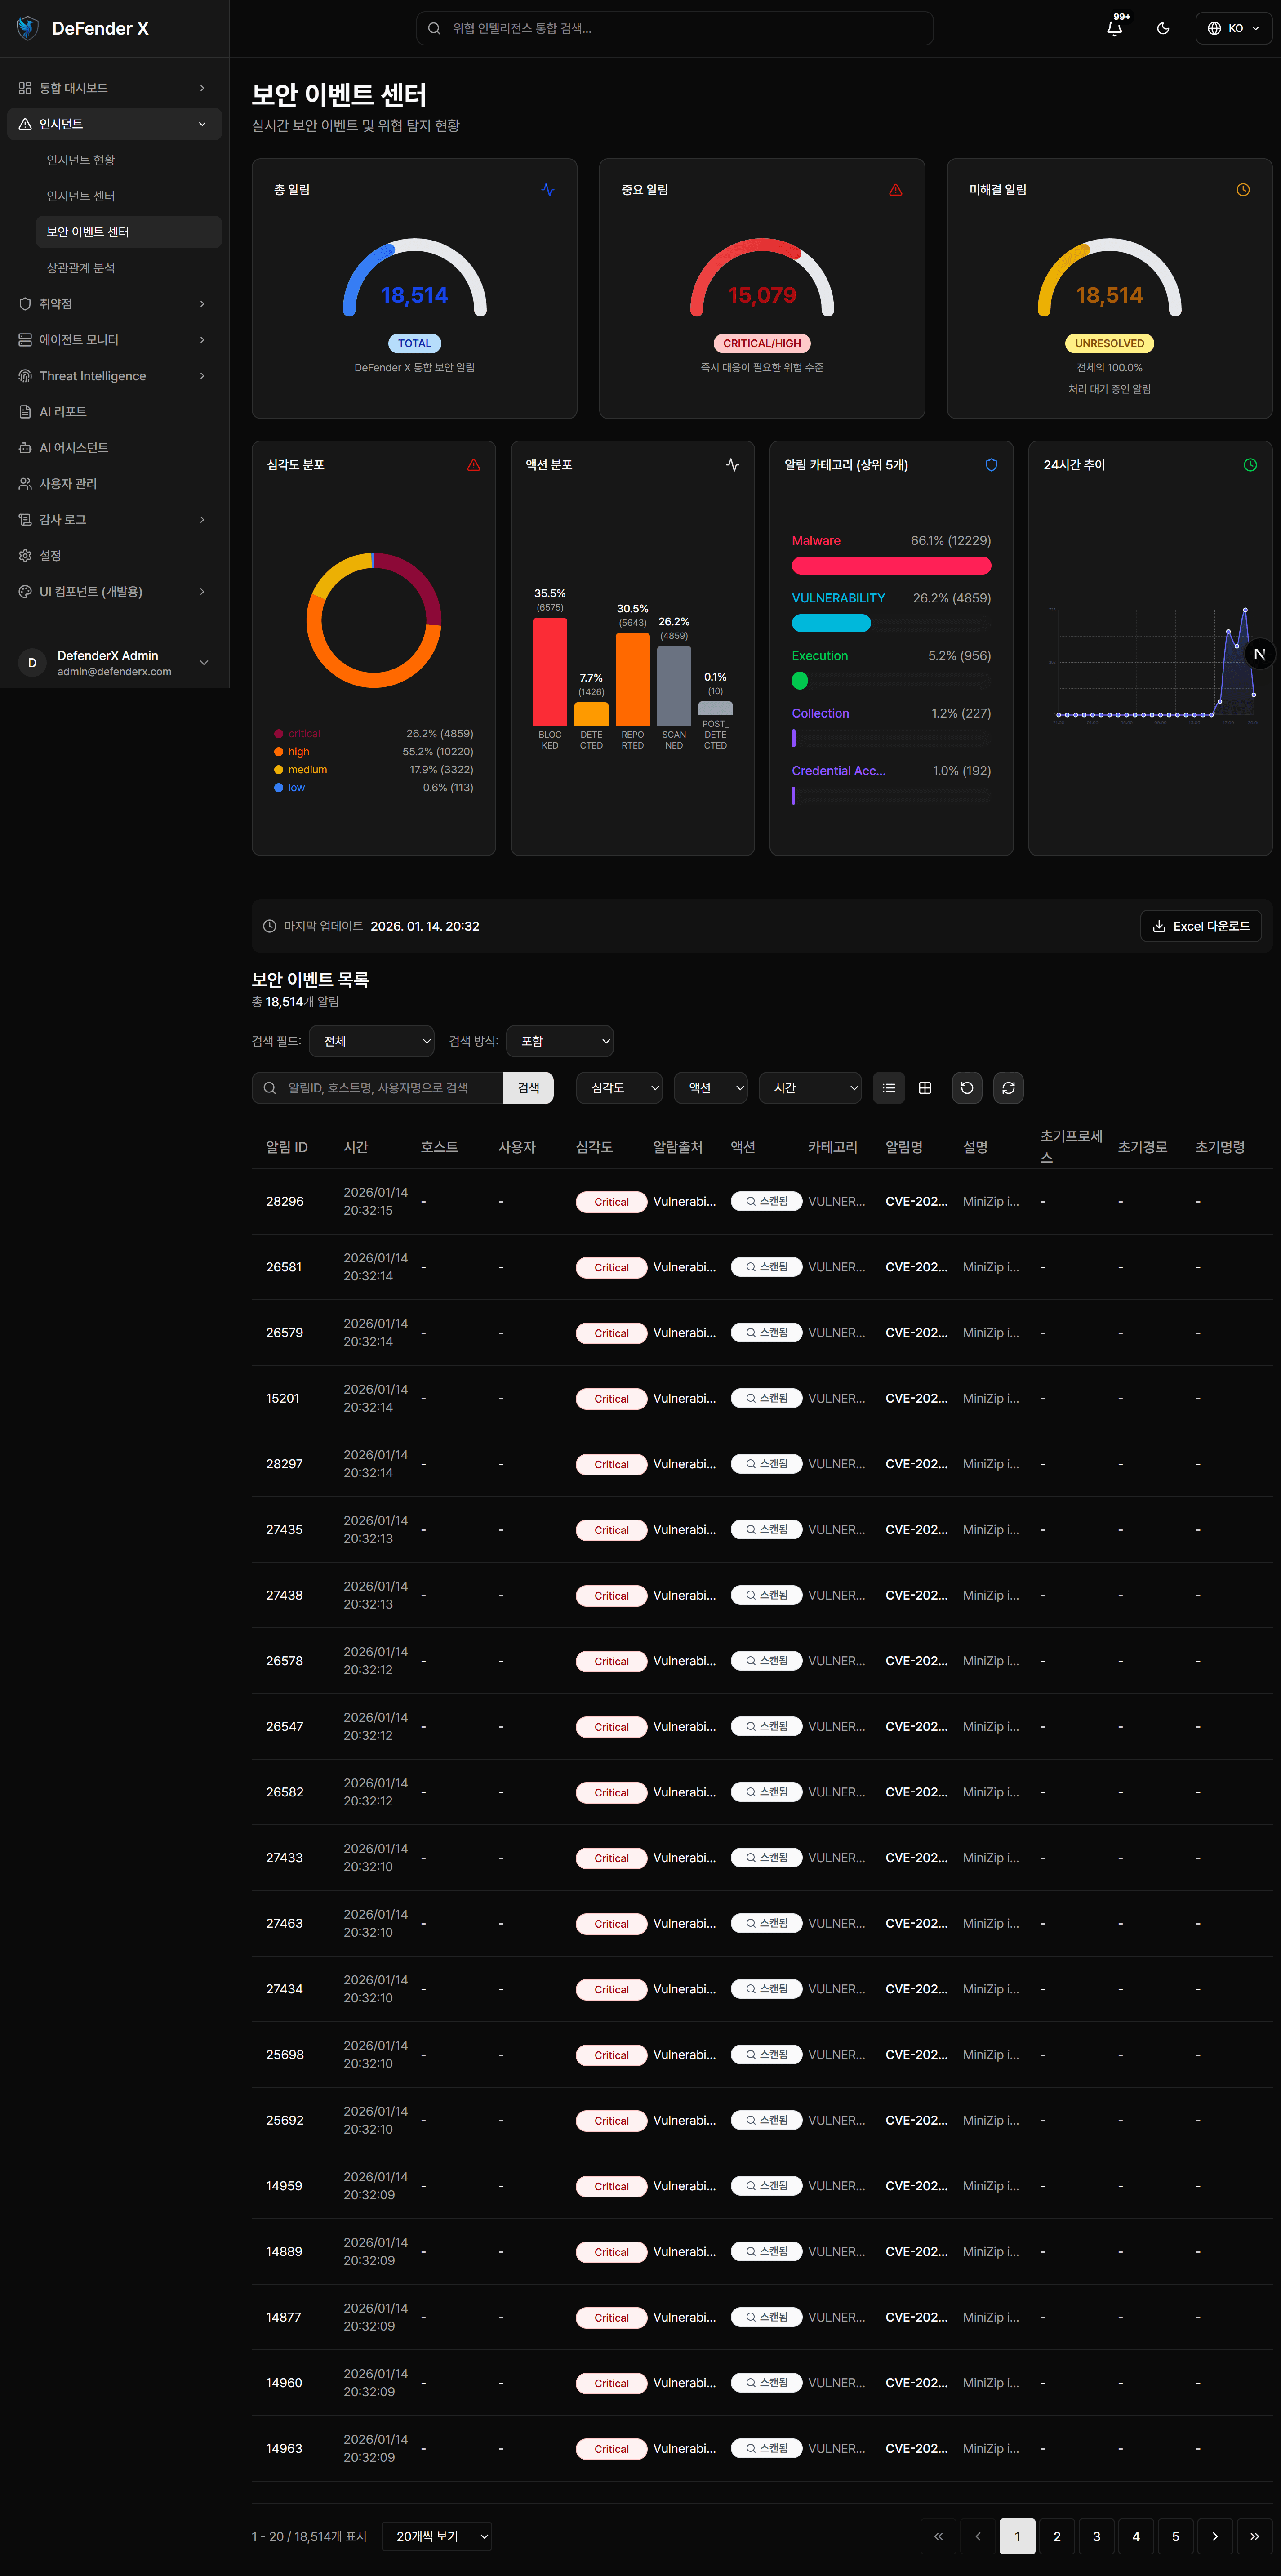The width and height of the screenshot is (1281, 2576).
Task: Open the 심각도 filter dropdown
Action: [619, 1088]
